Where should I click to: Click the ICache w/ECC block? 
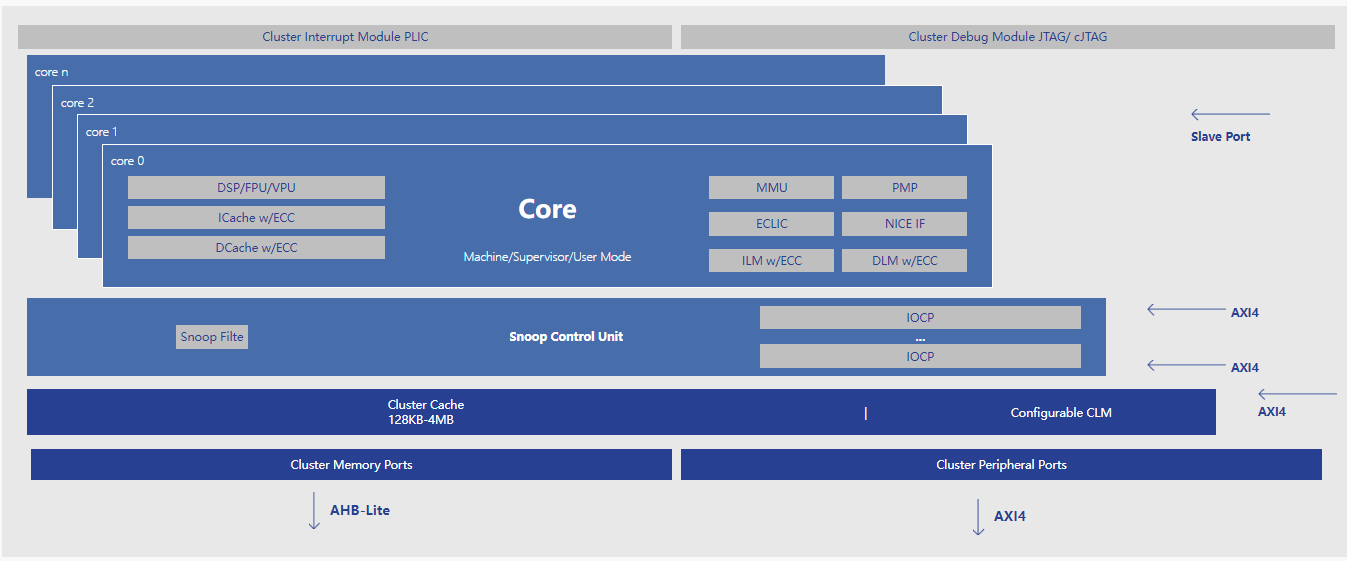pyautogui.click(x=256, y=218)
